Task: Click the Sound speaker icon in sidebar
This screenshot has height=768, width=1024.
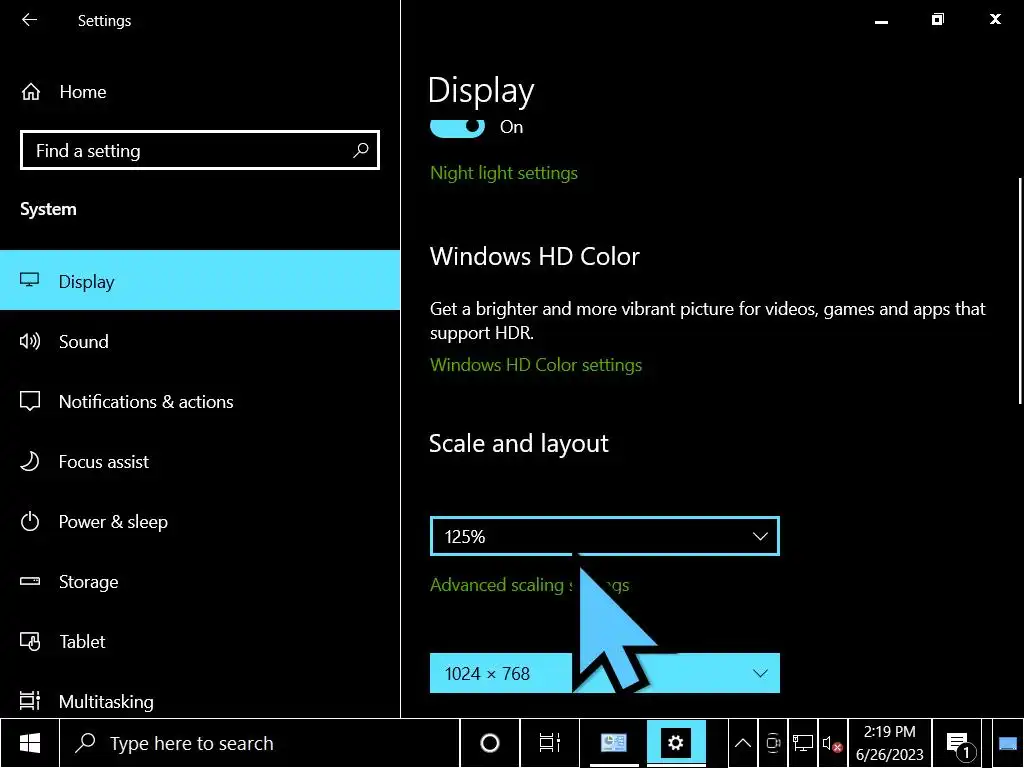Action: click(x=29, y=341)
